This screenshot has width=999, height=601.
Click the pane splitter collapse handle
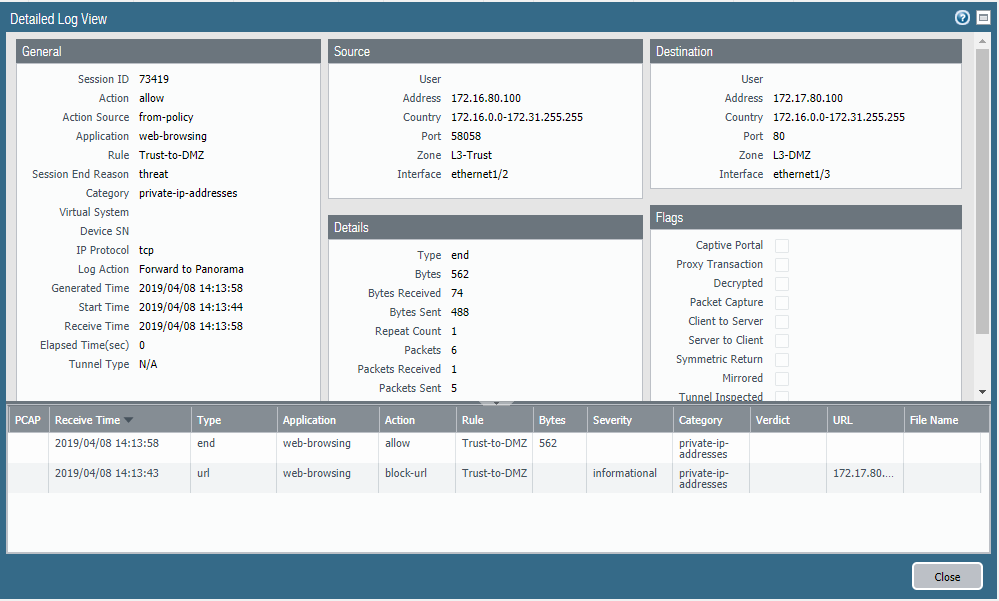point(498,402)
